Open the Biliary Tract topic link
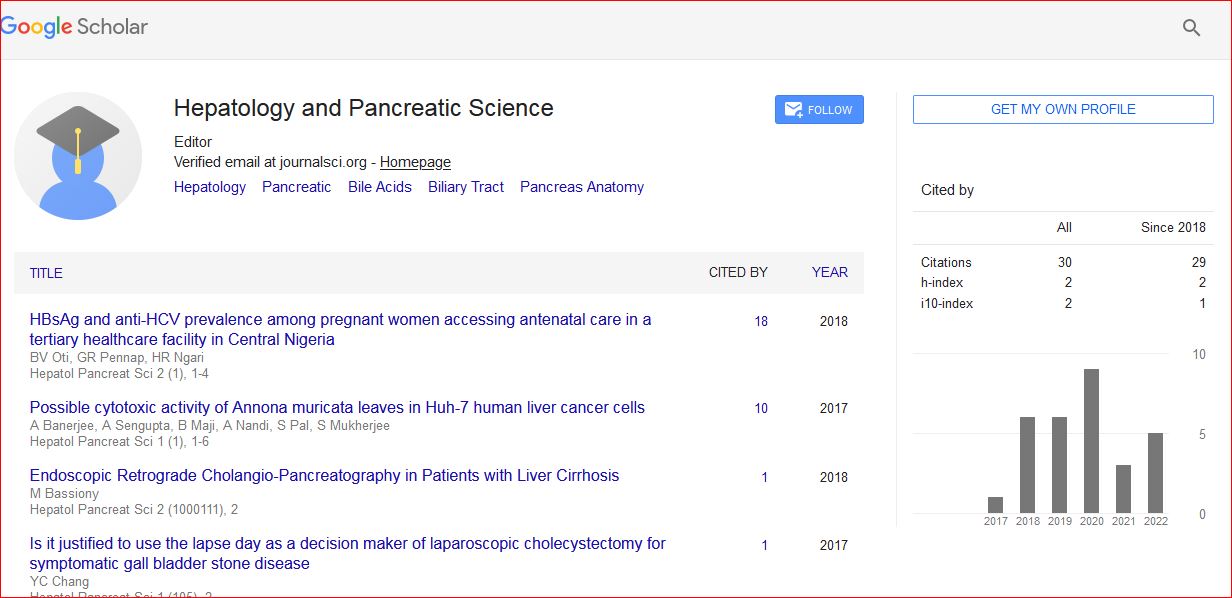Viewport: 1232px width, 598px height. coord(466,187)
